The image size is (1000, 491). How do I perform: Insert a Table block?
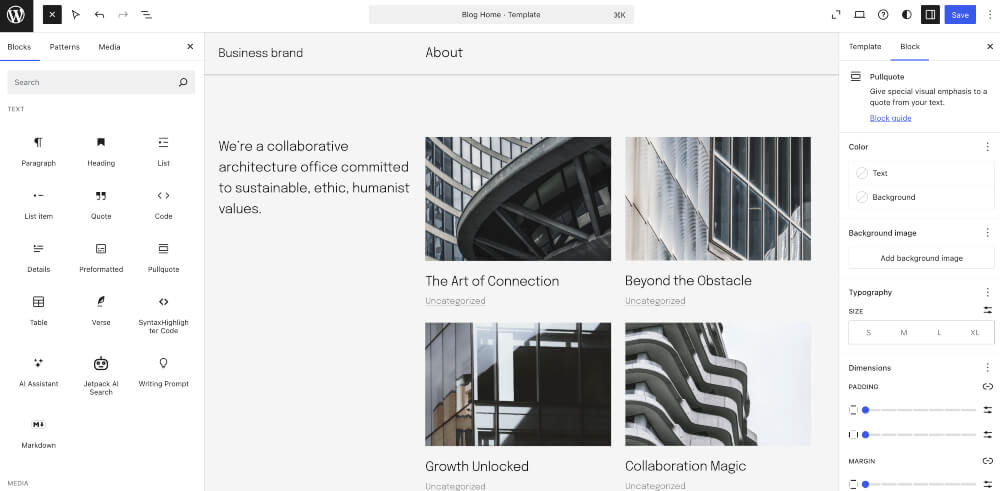click(x=38, y=310)
